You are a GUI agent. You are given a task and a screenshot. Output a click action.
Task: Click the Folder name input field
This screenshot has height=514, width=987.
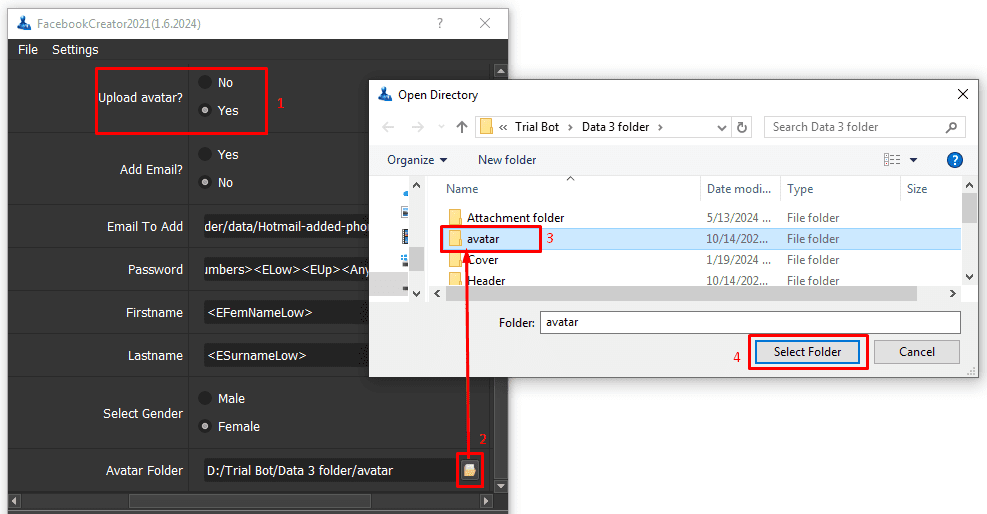click(750, 322)
